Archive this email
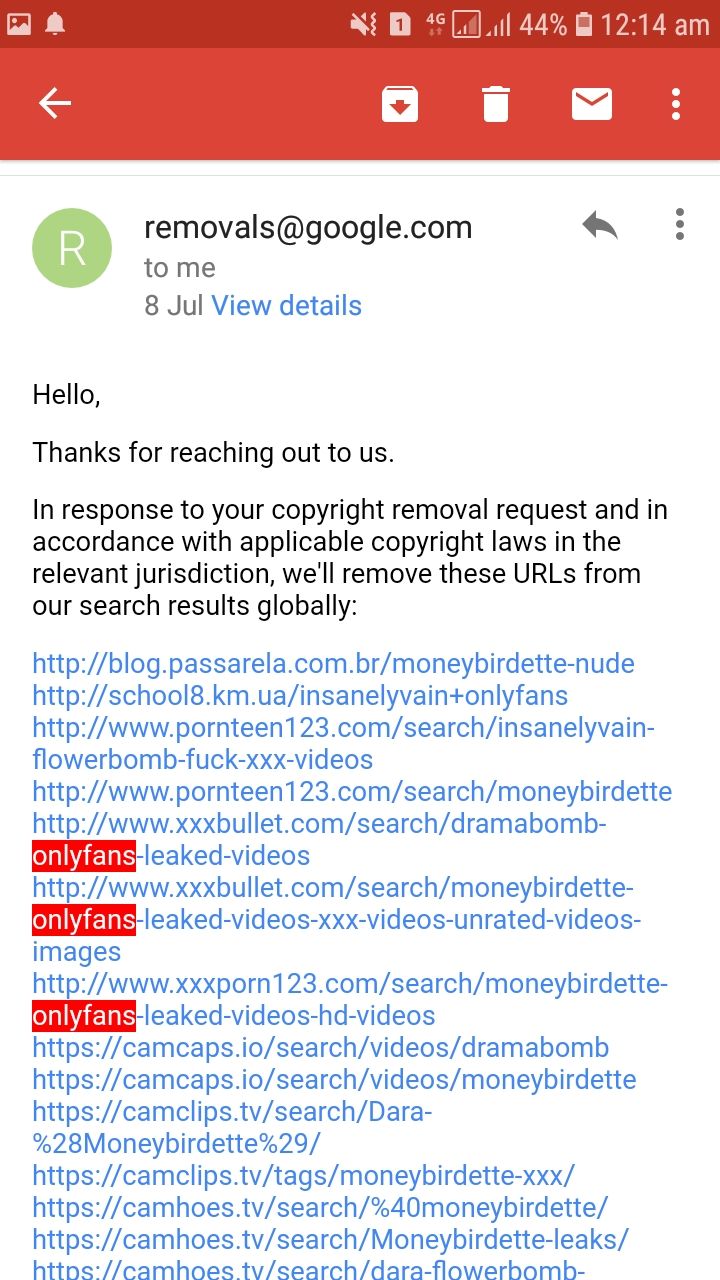This screenshot has width=720, height=1280. coord(400,104)
